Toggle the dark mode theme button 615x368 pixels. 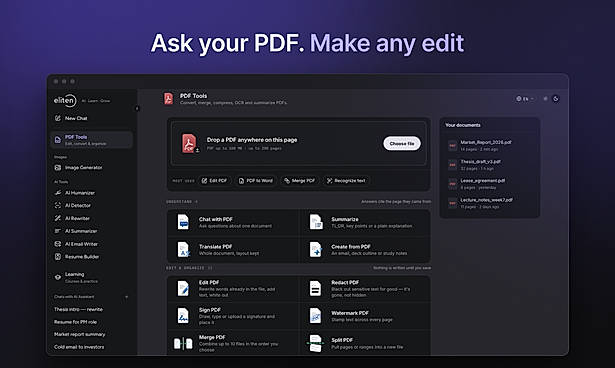tap(556, 99)
